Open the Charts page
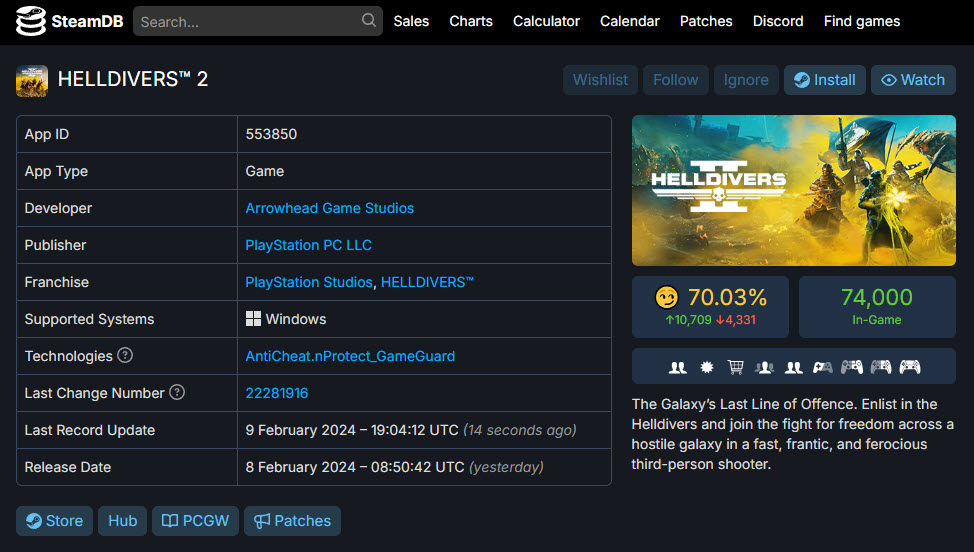 pos(471,21)
